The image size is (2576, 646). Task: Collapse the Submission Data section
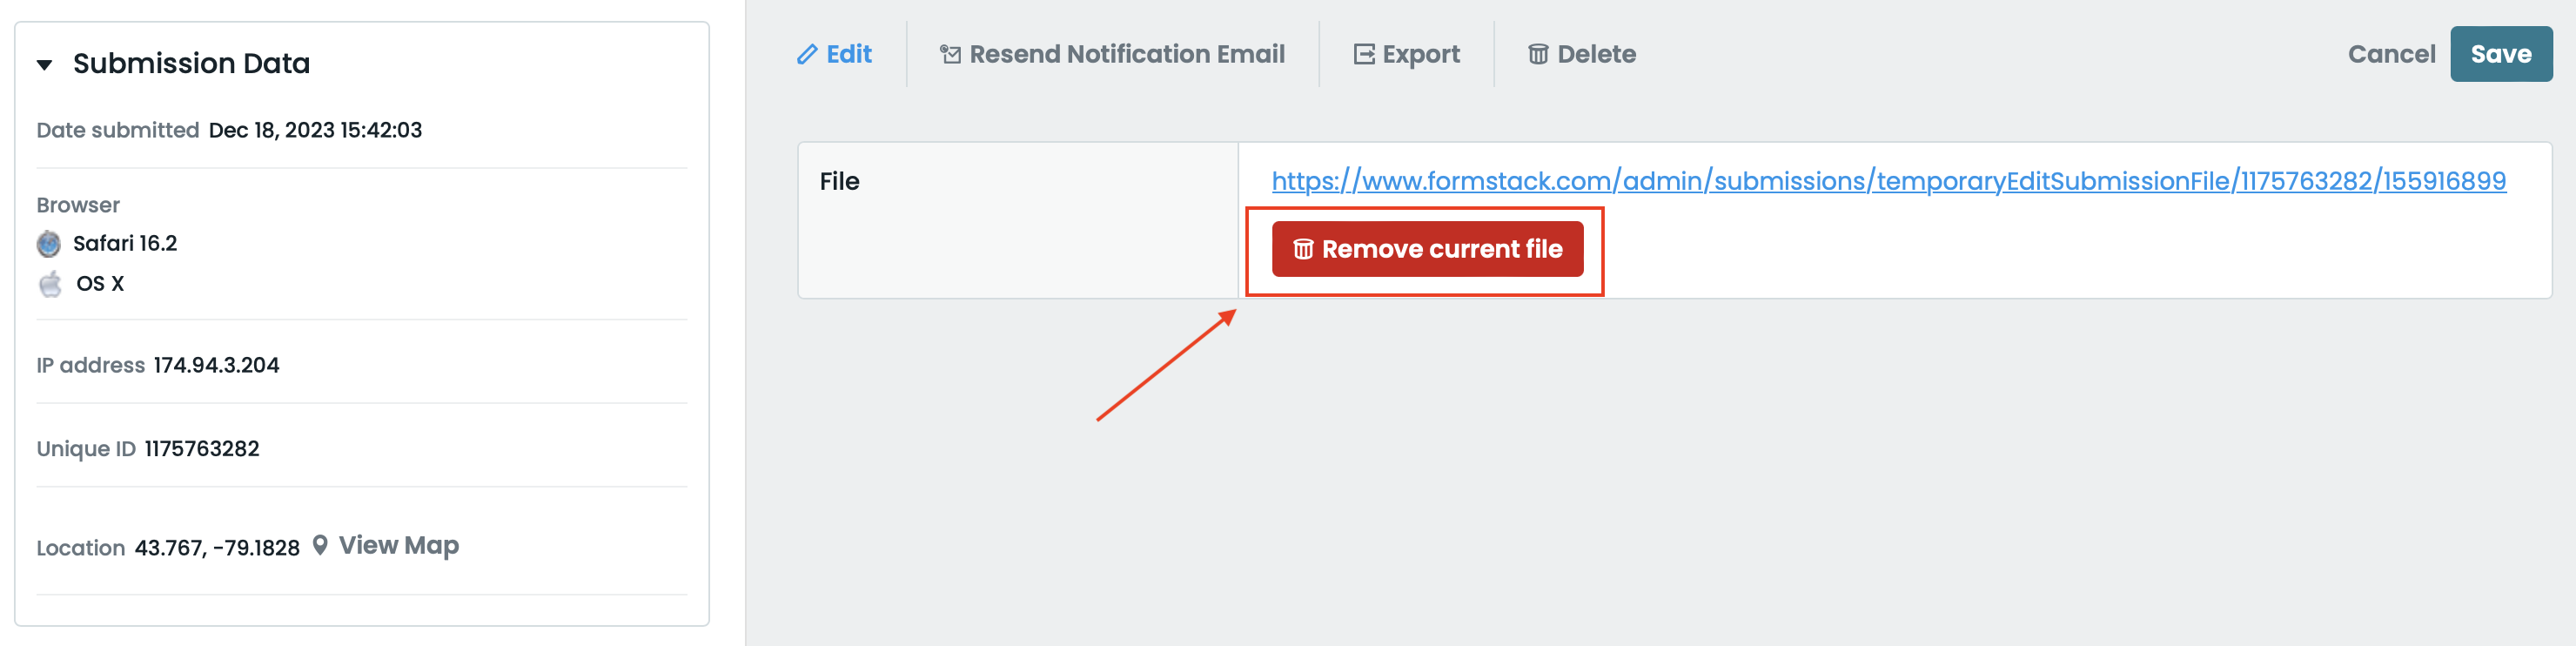tap(45, 65)
